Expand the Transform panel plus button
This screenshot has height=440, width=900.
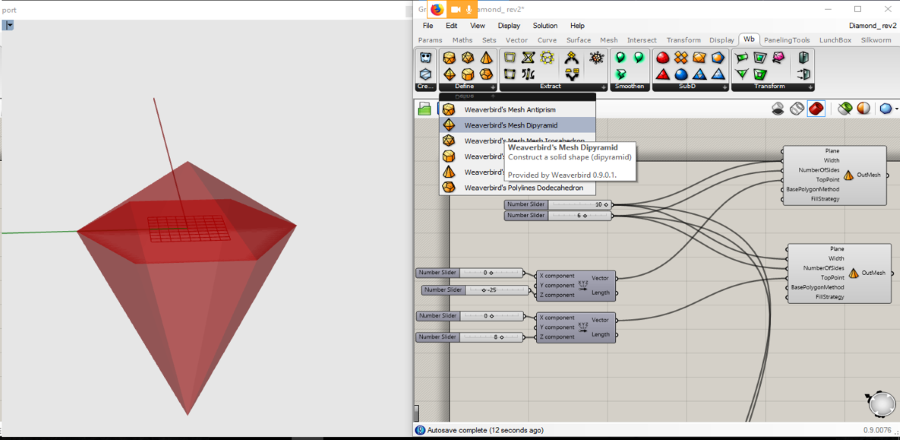[810, 87]
